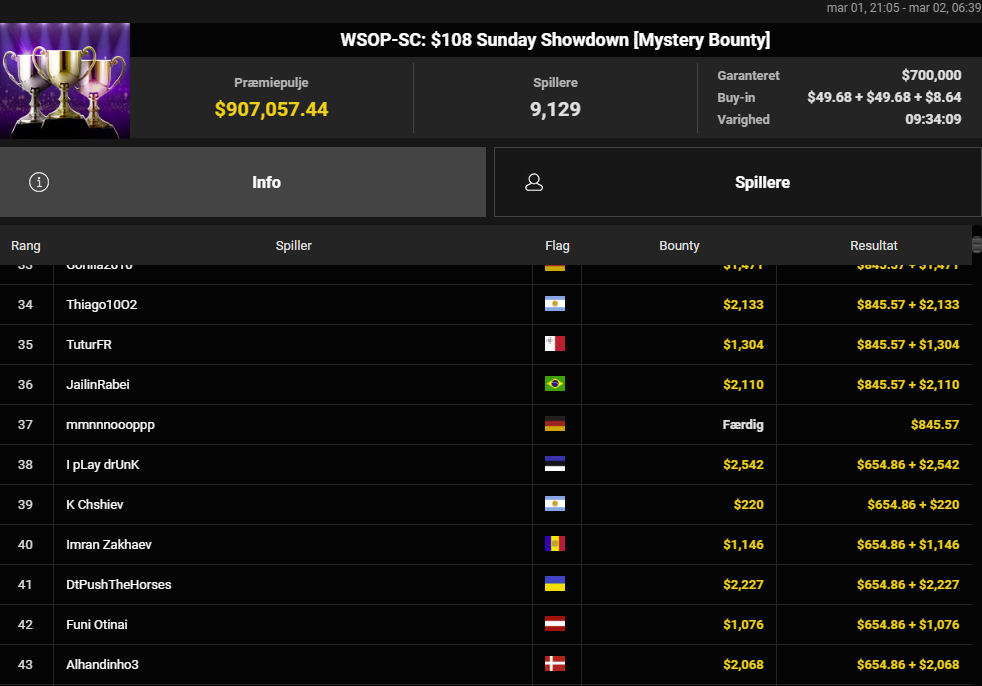Image resolution: width=982 pixels, height=686 pixels.
Task: Click the info circle icon on Info tab
Action: click(39, 182)
